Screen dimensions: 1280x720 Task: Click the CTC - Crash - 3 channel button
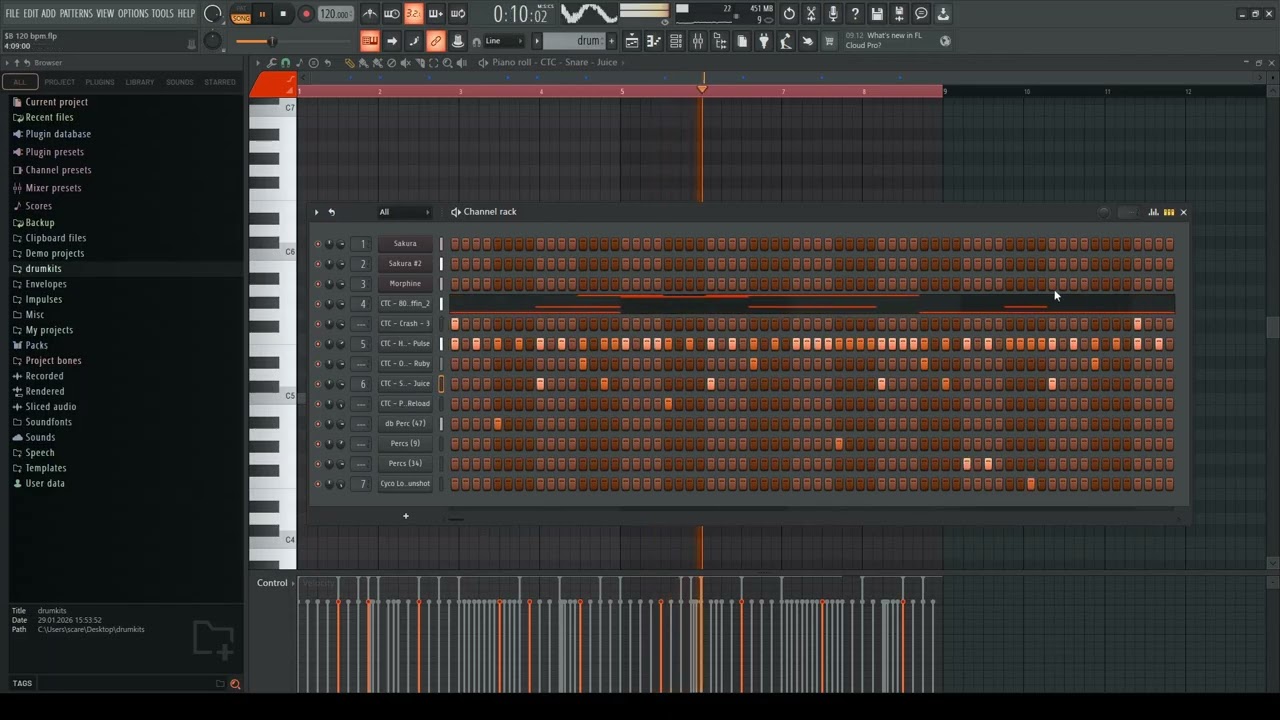[x=405, y=324]
